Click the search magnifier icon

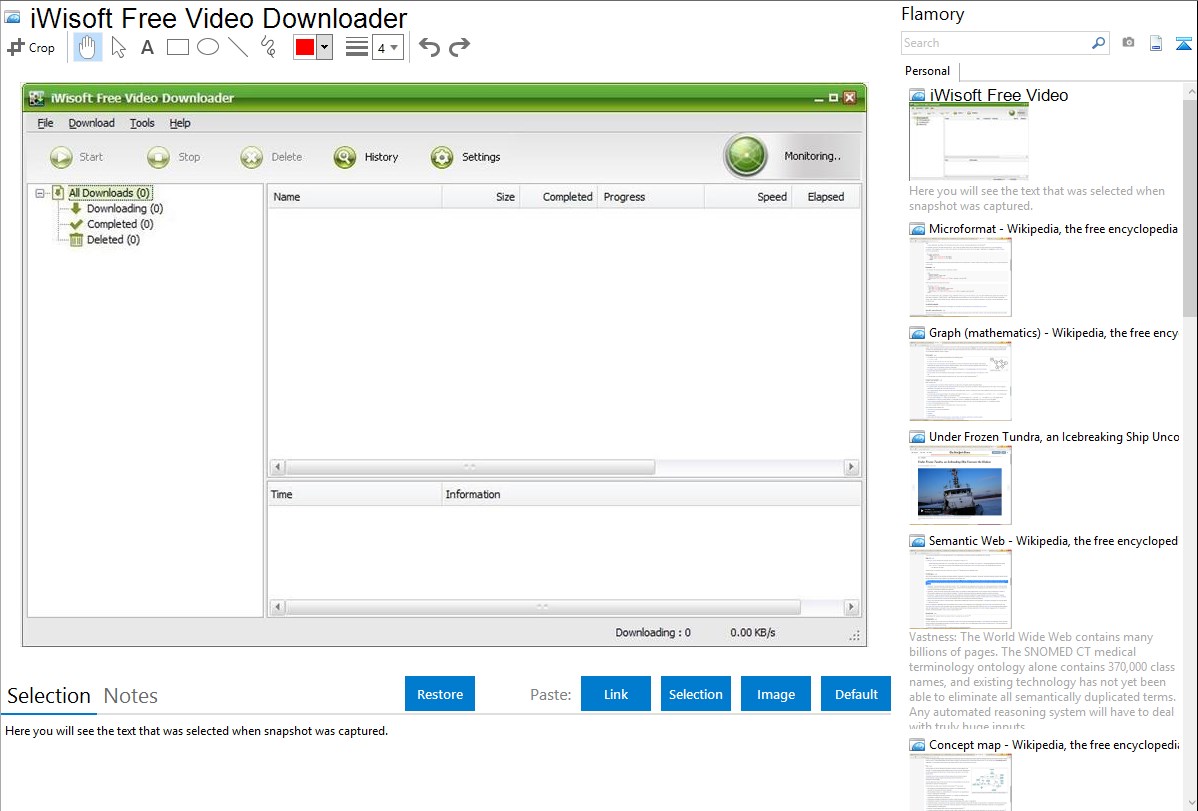click(1099, 43)
